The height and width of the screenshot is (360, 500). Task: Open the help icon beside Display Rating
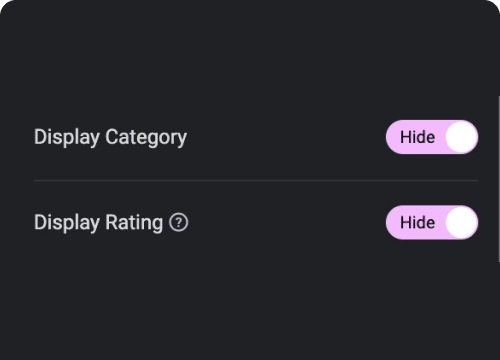point(179,222)
